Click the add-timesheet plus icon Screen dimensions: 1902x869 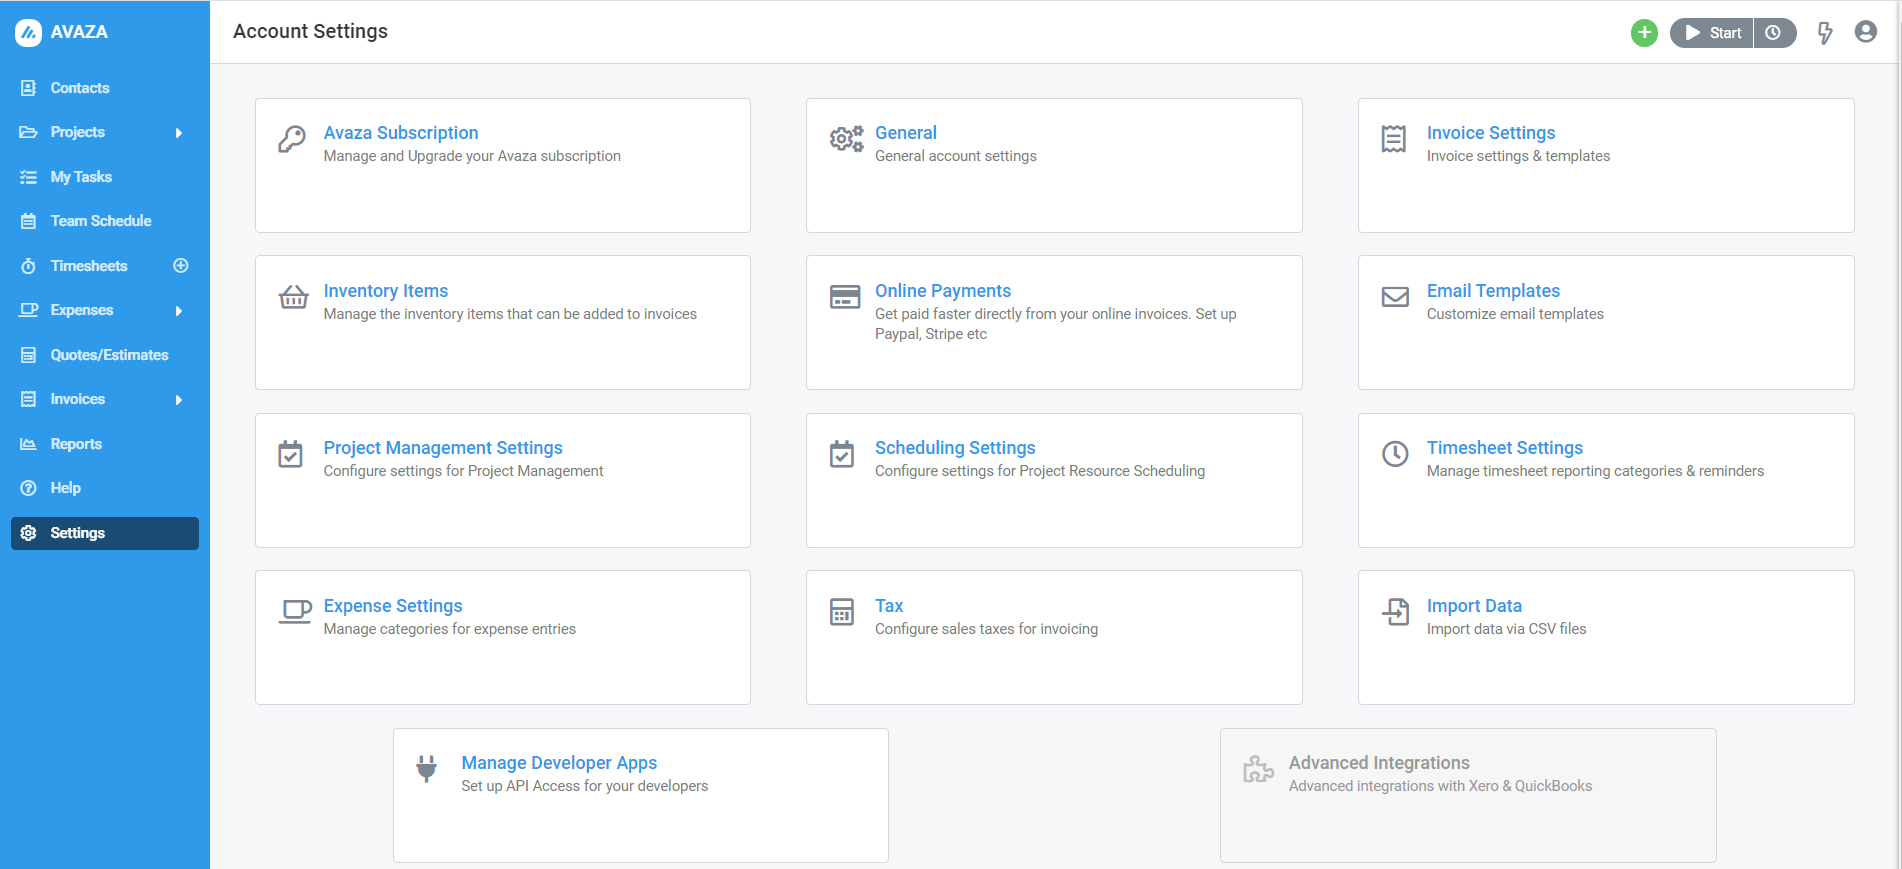181,266
